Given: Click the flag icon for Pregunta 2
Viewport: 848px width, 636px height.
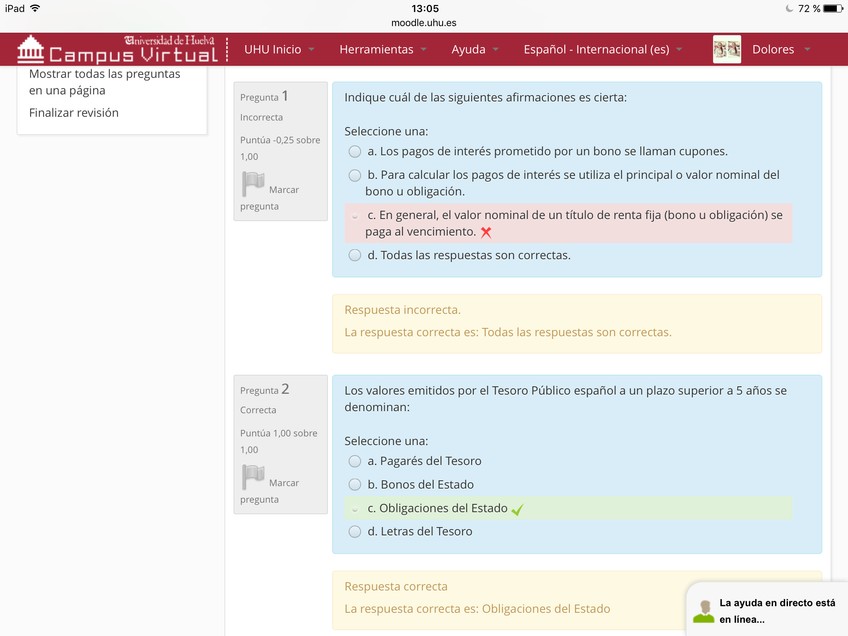Looking at the screenshot, I should click(253, 477).
